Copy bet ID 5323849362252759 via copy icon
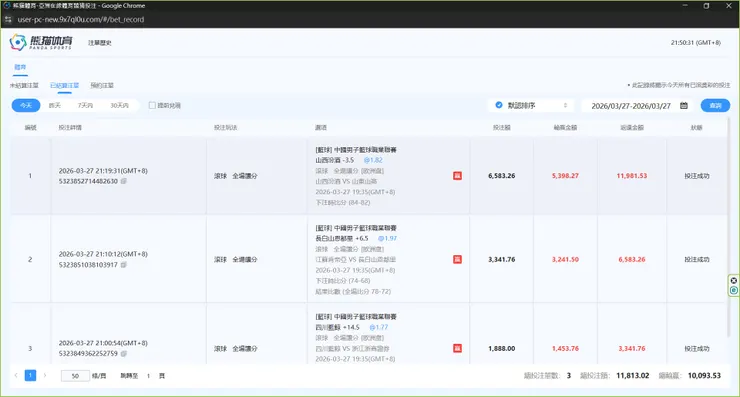 click(124, 354)
